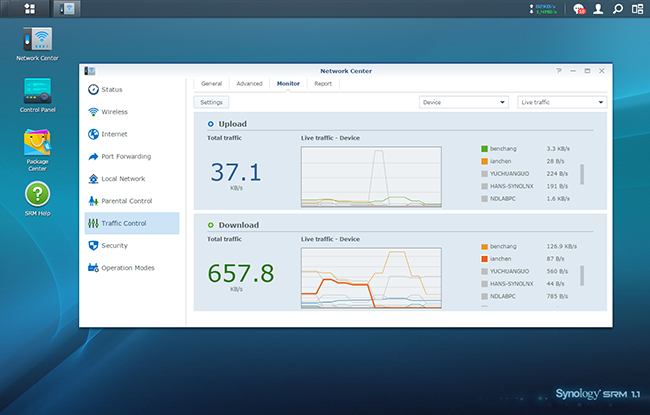Image resolution: width=650 pixels, height=415 pixels.
Task: Launch SRM Help desktop shortcut
Action: click(x=37, y=195)
